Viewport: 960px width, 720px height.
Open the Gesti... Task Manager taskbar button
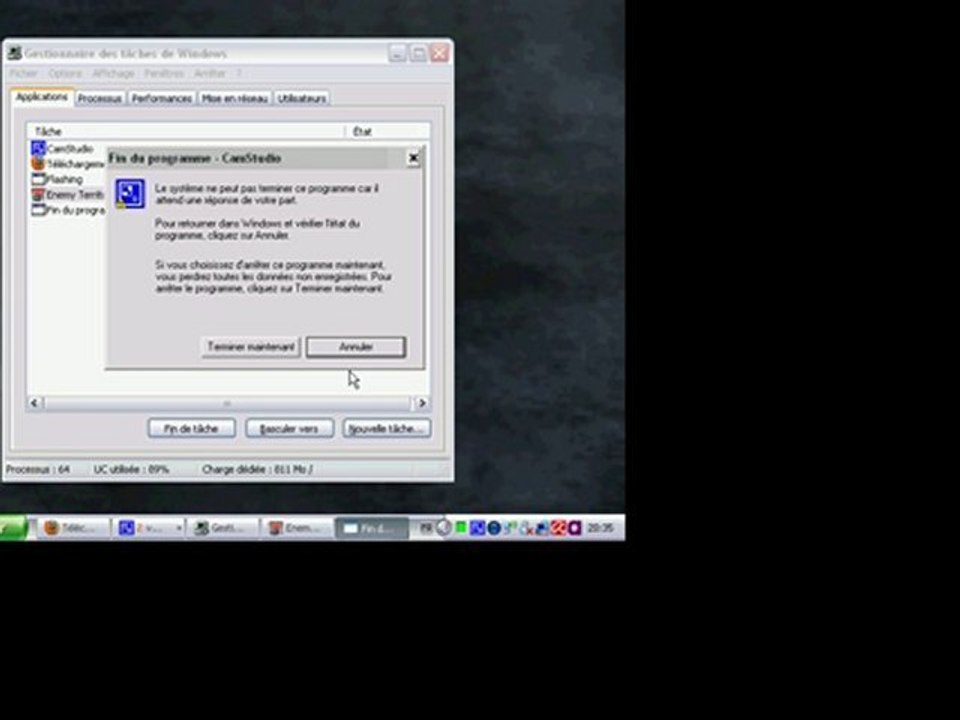click(x=223, y=528)
